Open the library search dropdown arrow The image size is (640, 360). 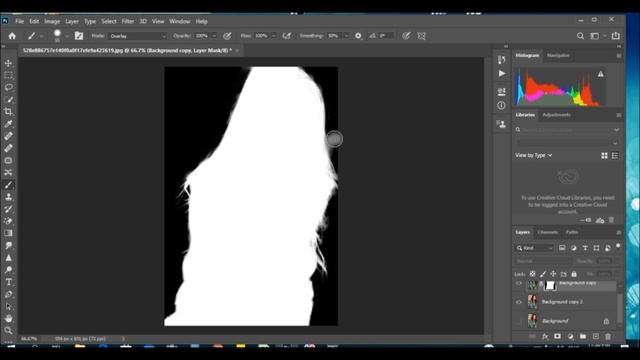(x=616, y=129)
